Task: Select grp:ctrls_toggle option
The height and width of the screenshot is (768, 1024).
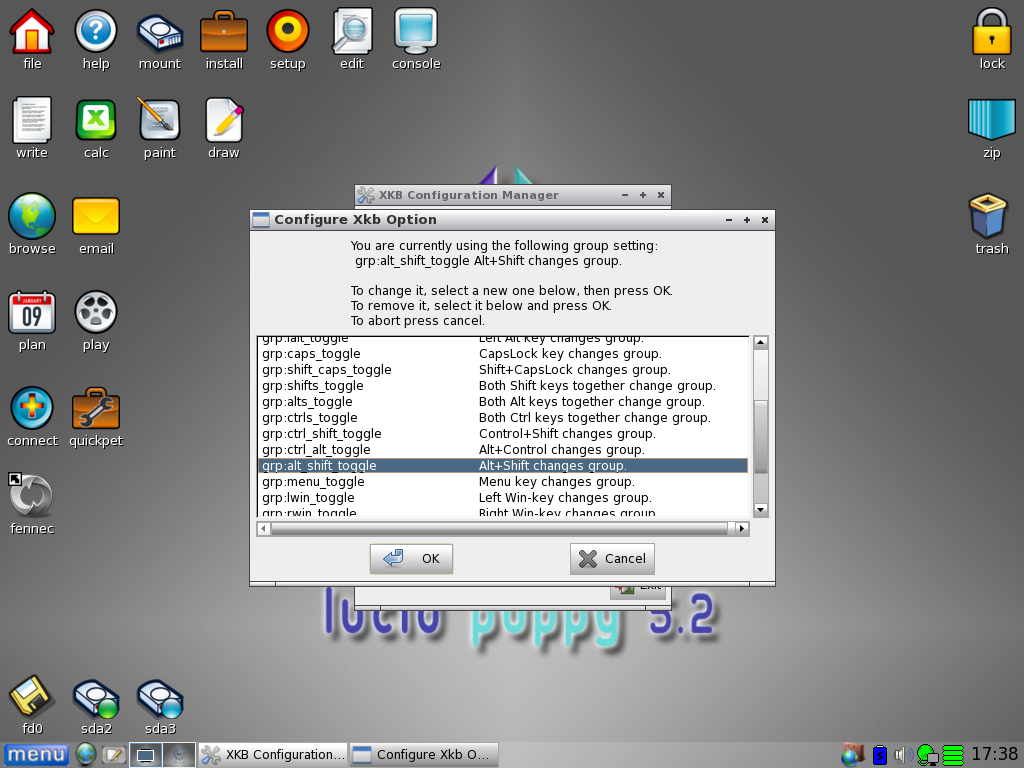Action: [x=504, y=417]
